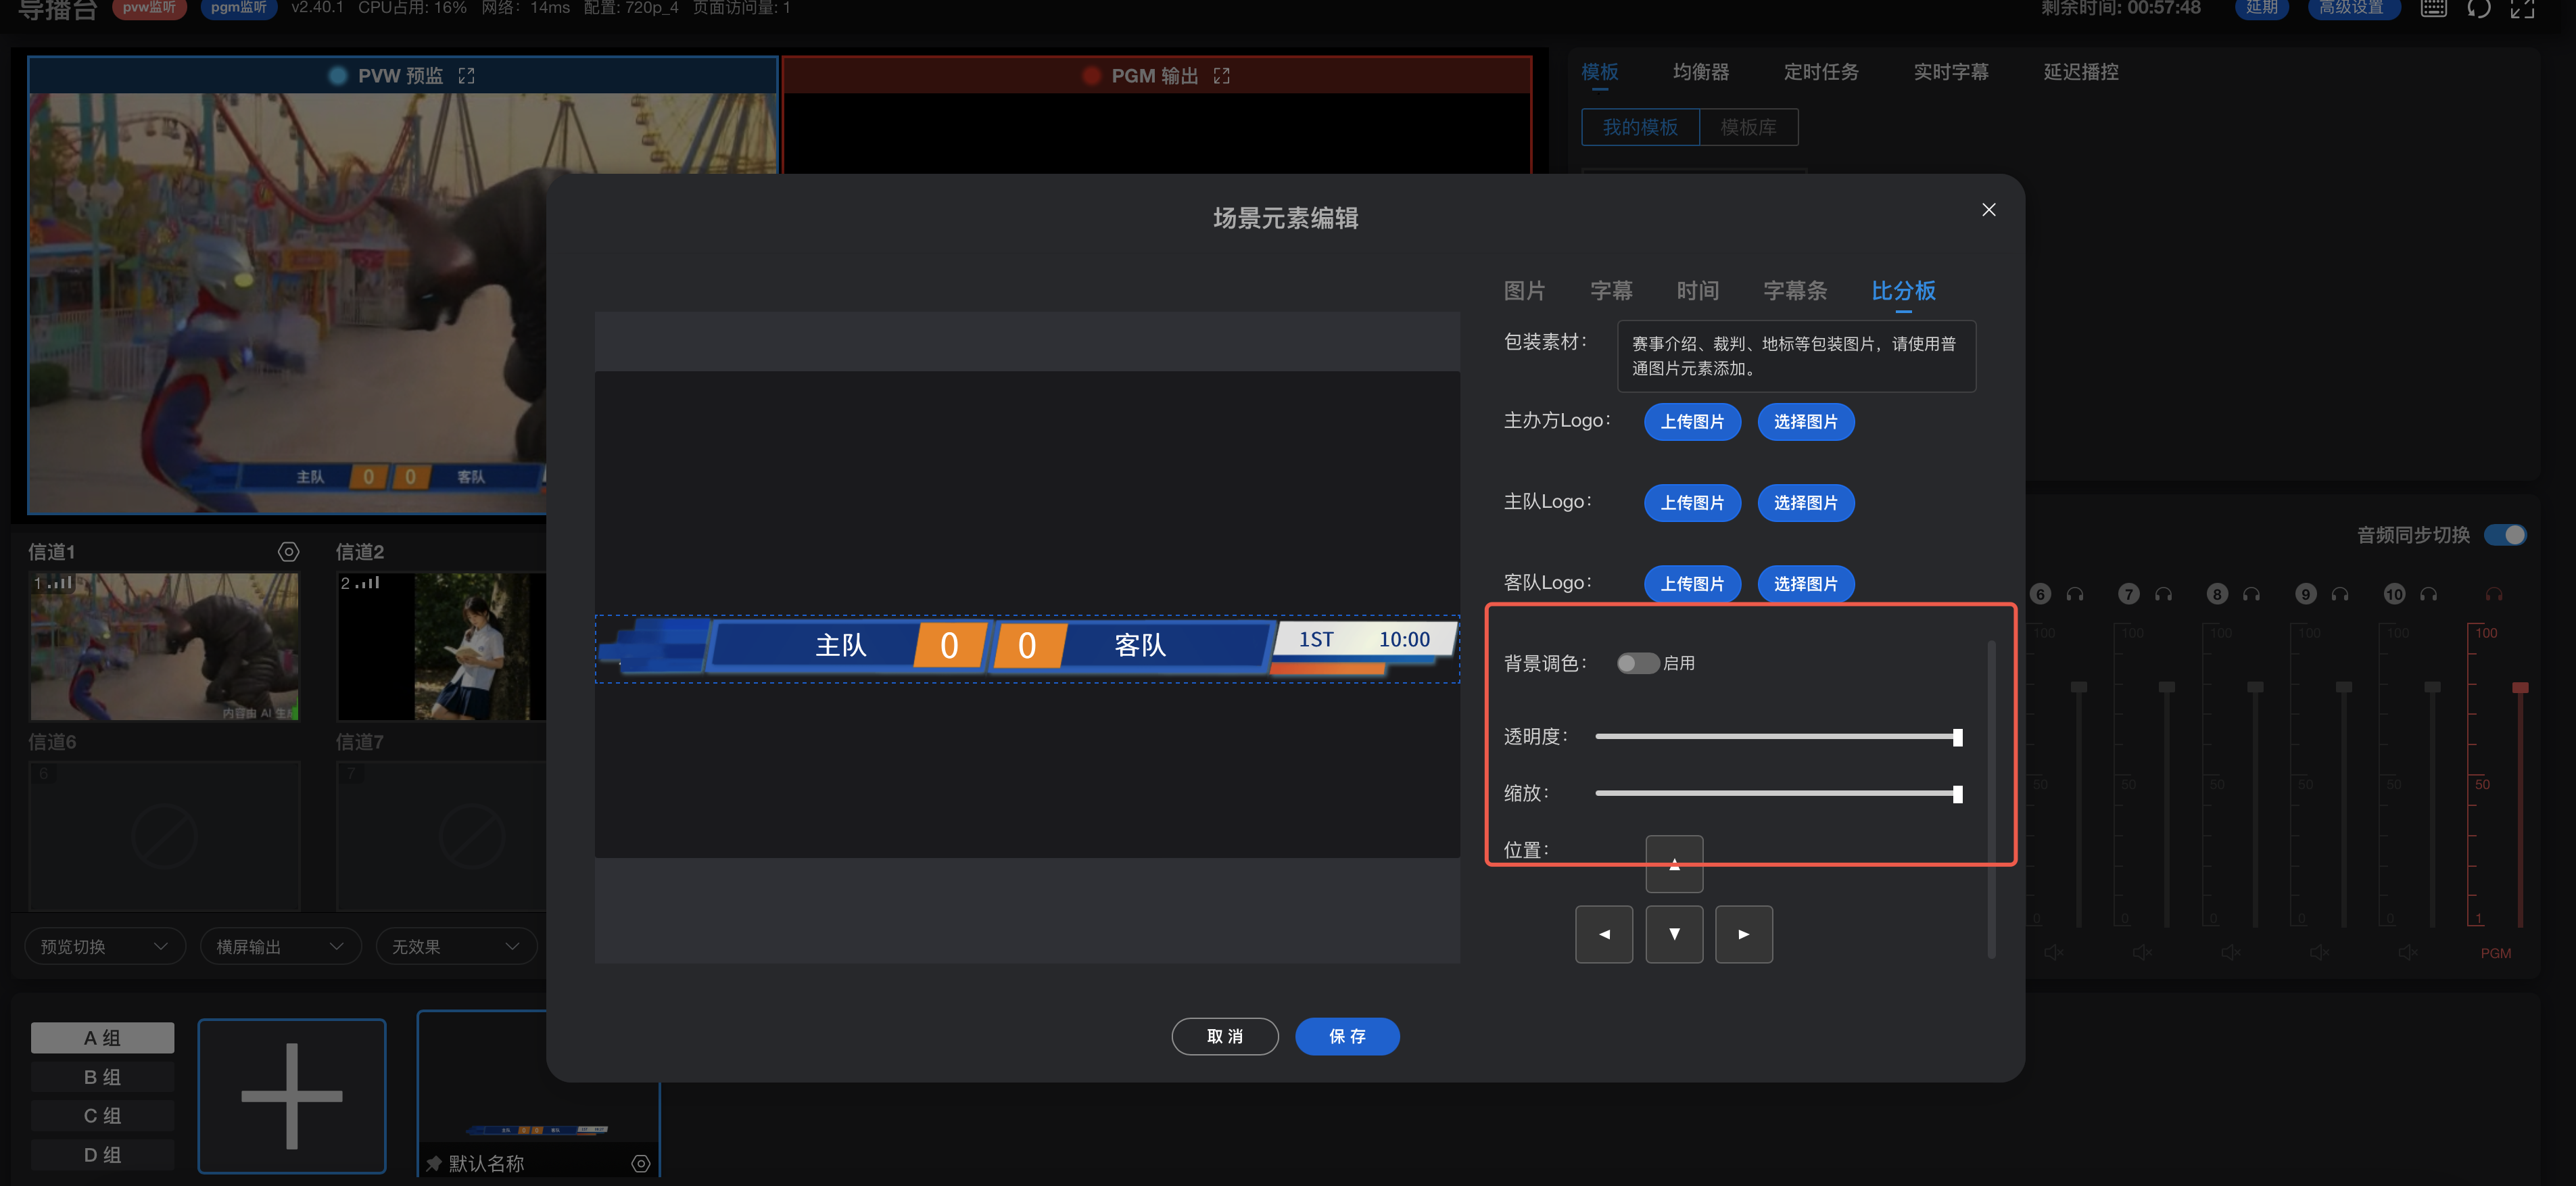Monitor channel 10 with headphone icon
The width and height of the screenshot is (2576, 1186).
click(2428, 594)
